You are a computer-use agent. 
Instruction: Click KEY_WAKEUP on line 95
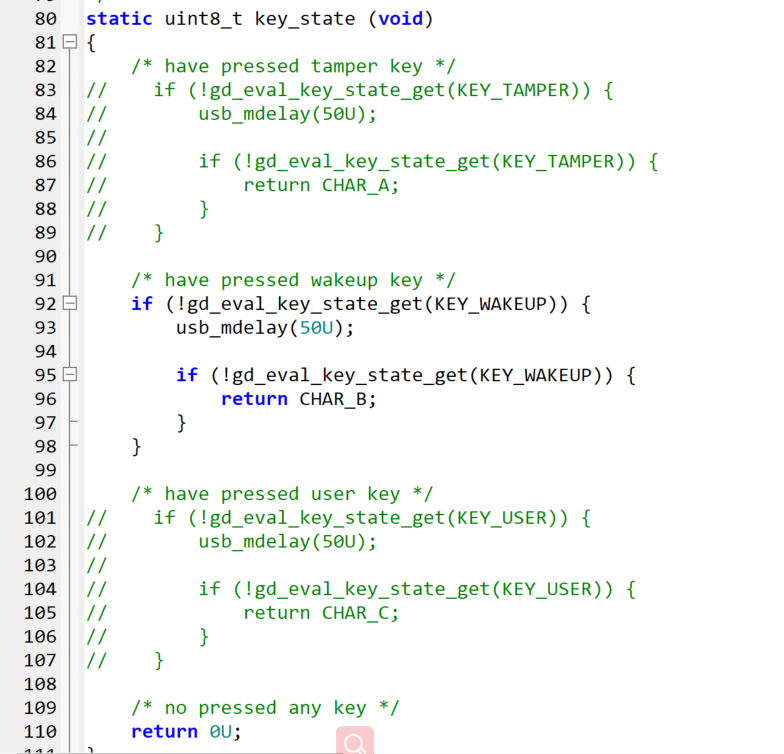536,375
